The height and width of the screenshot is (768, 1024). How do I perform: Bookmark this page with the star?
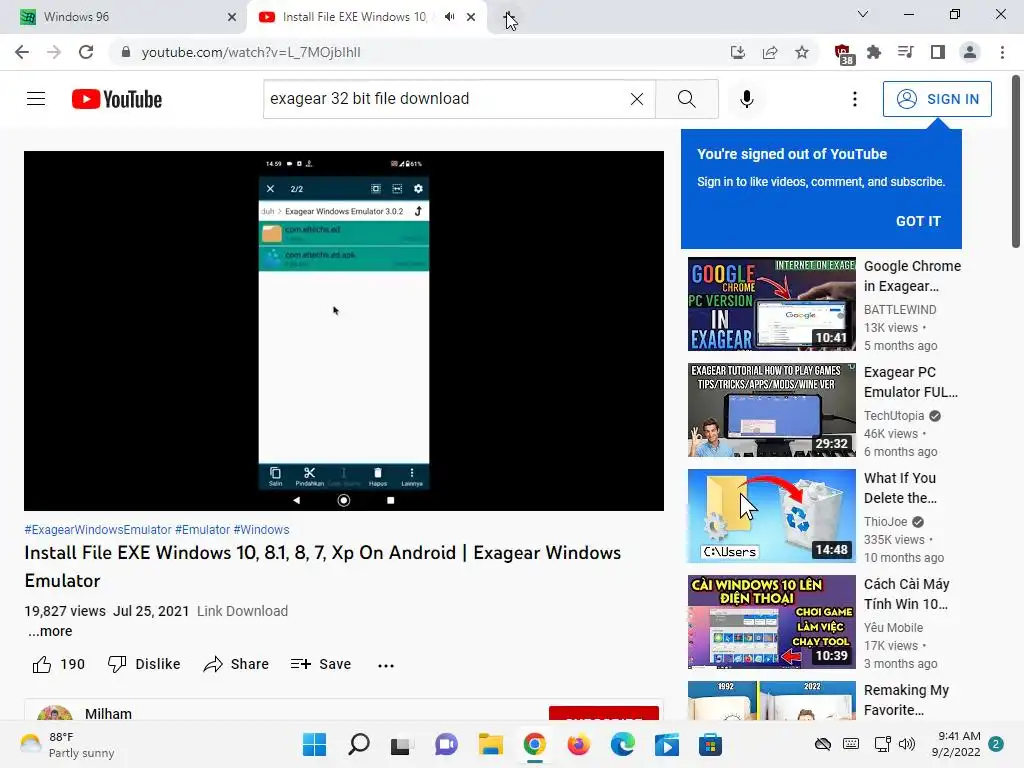(x=802, y=52)
